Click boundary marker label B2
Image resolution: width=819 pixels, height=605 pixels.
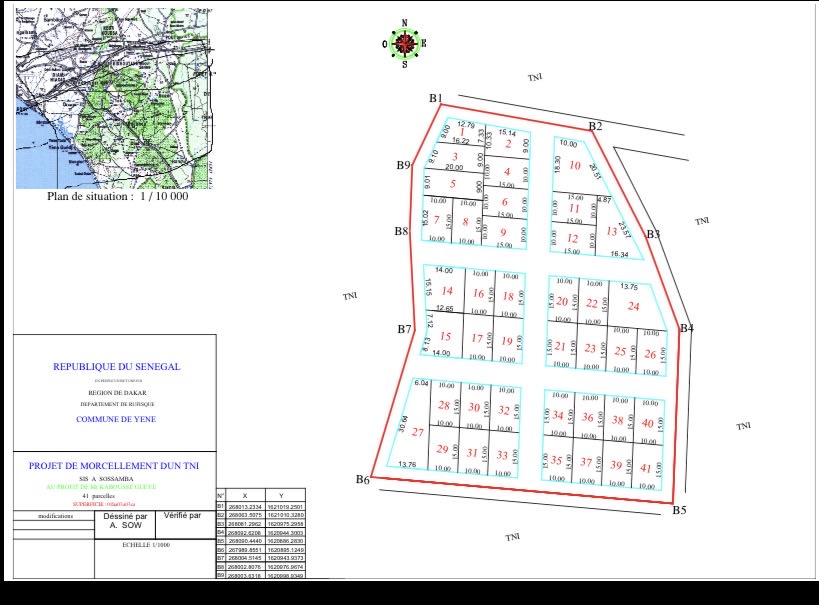point(595,126)
